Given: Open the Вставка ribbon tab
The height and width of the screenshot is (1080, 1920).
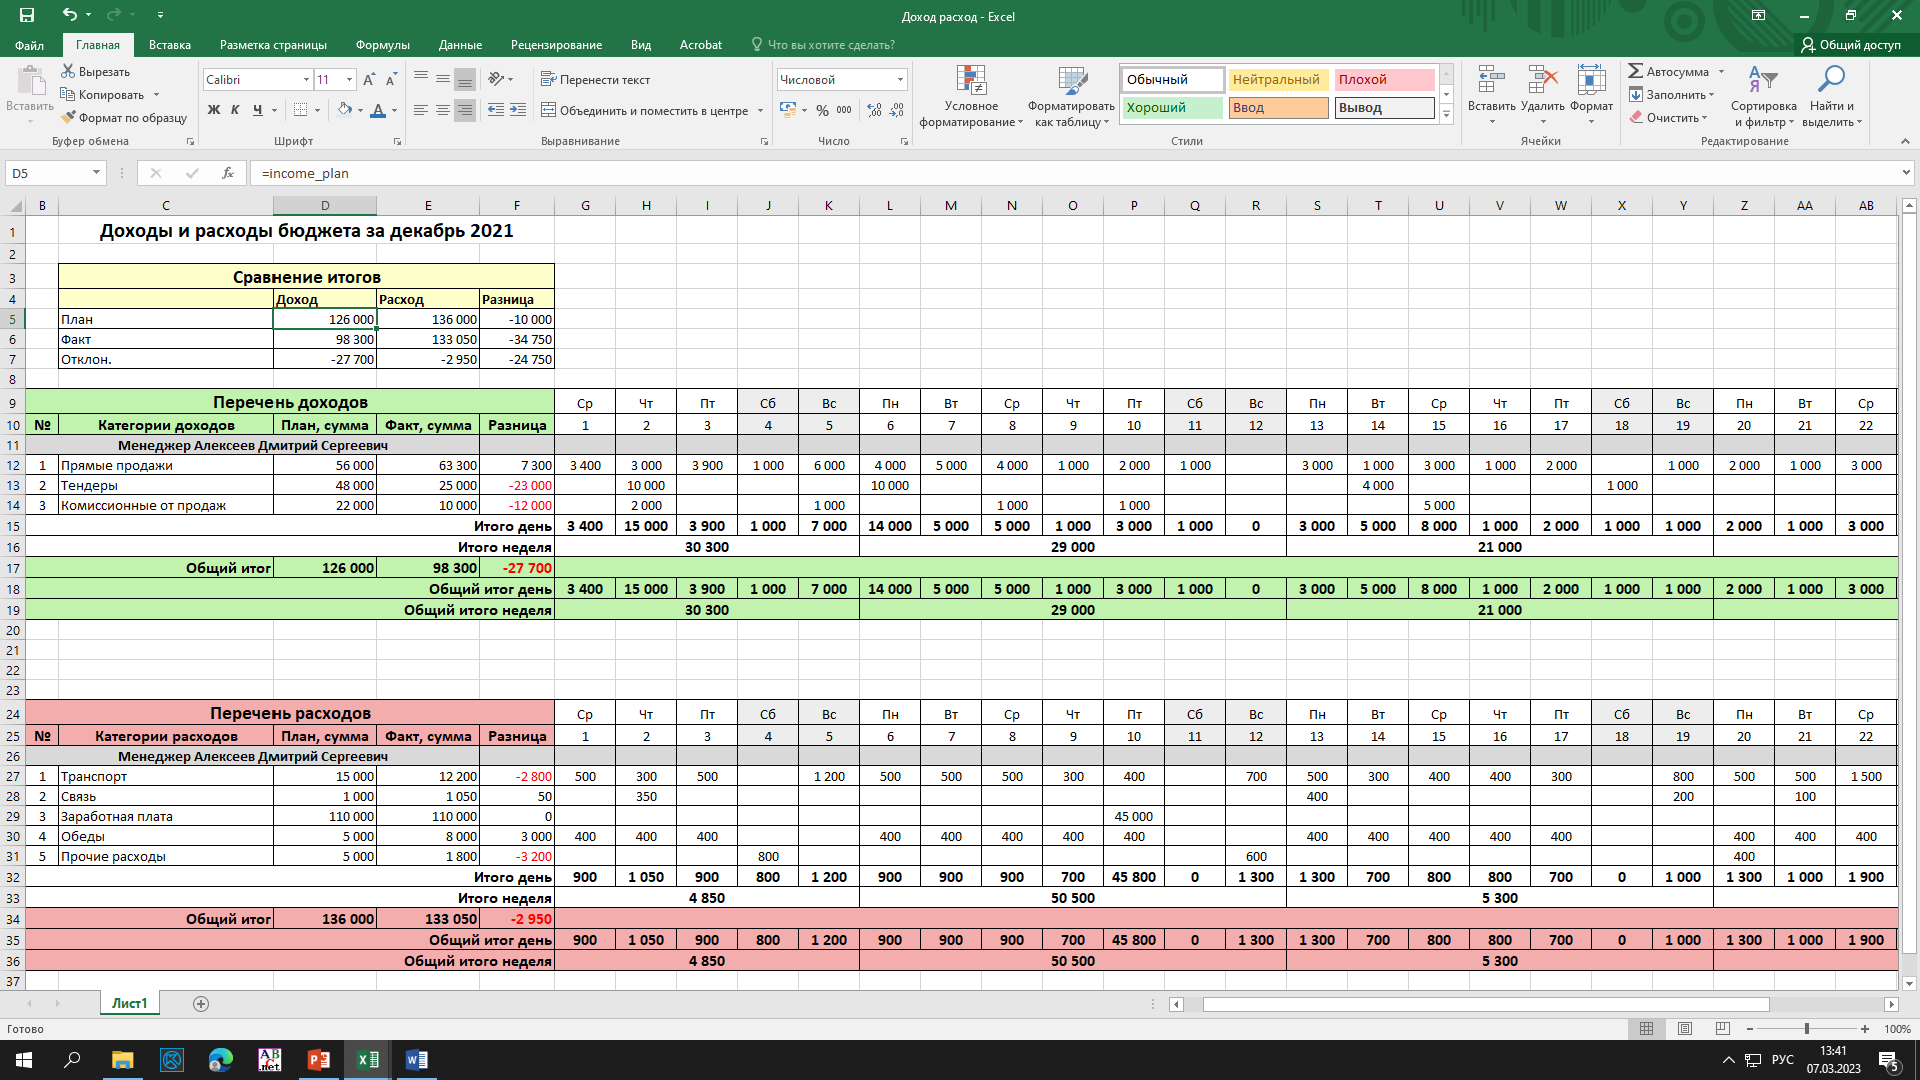Looking at the screenshot, I should 170,45.
